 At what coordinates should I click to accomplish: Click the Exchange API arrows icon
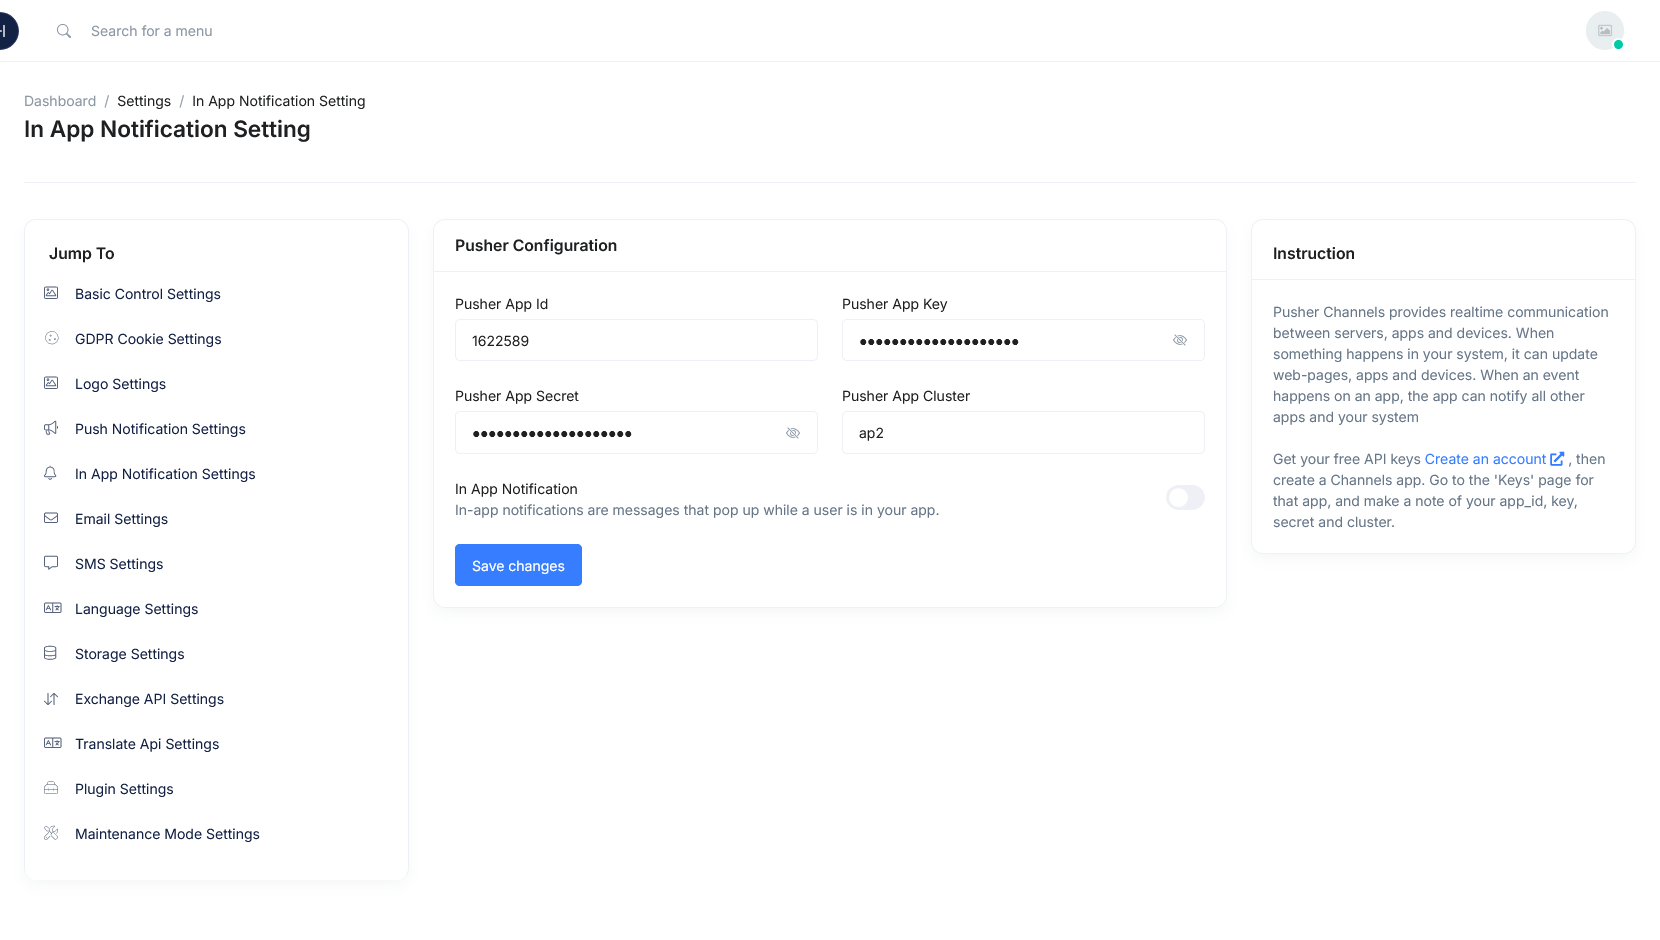tap(51, 698)
